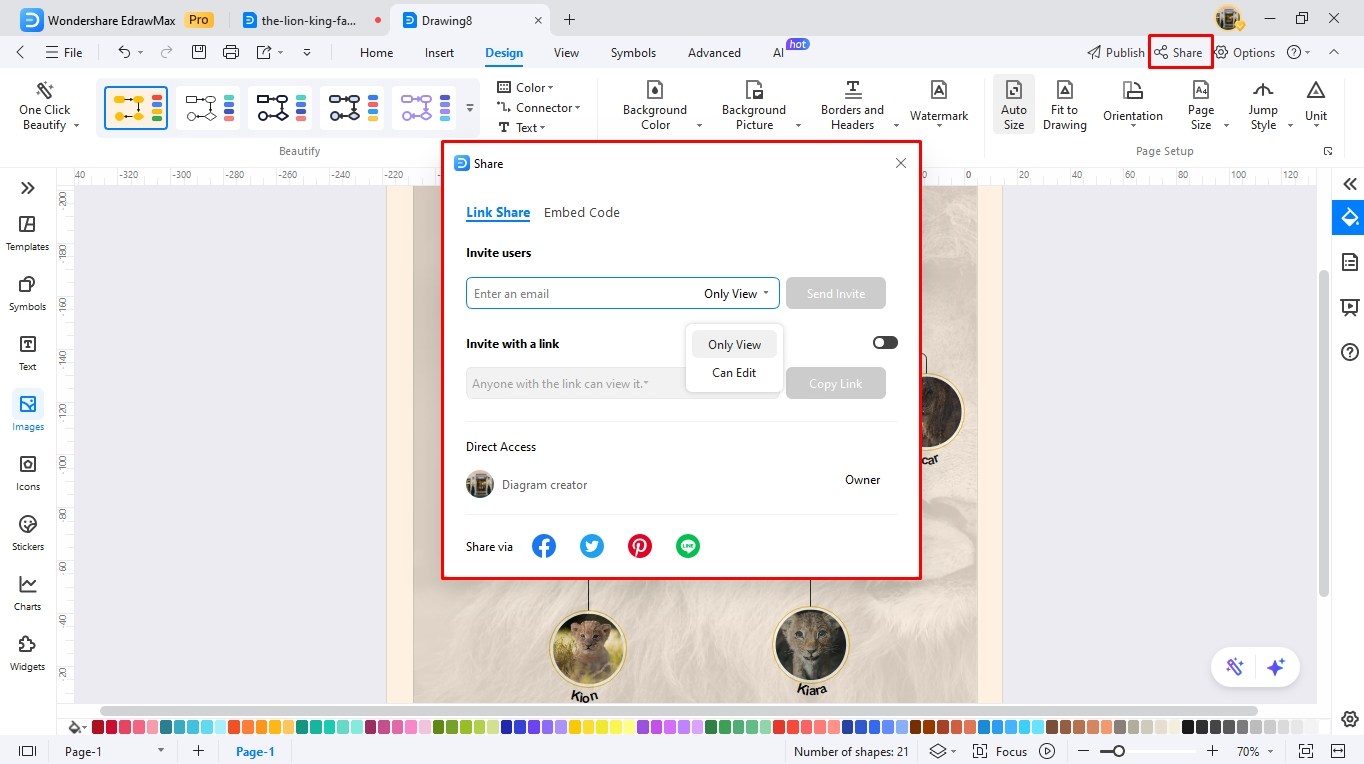Click the magic wand floating button
Viewport: 1364px width, 764px height.
pos(1235,667)
